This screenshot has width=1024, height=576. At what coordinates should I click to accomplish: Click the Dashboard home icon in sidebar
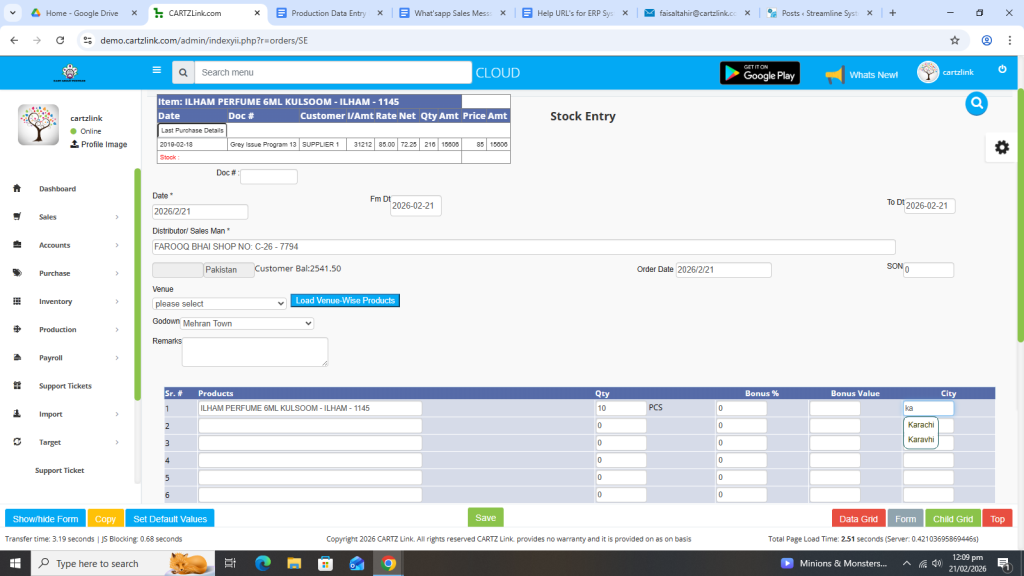coord(17,189)
